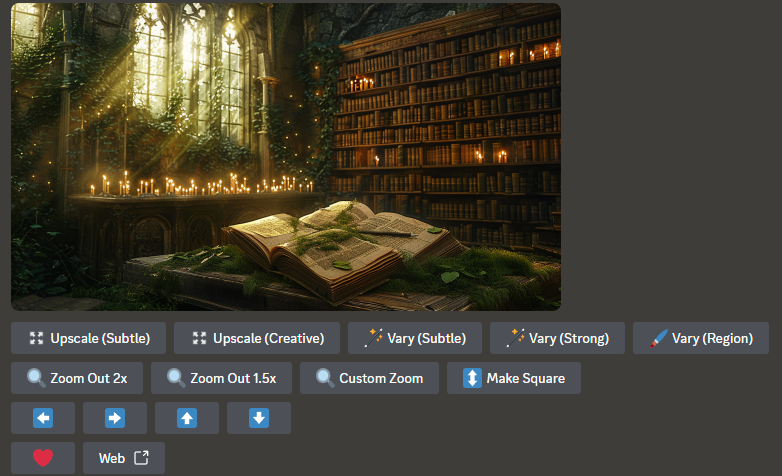Click the Vary (Region) text label
The image size is (782, 476).
click(712, 338)
